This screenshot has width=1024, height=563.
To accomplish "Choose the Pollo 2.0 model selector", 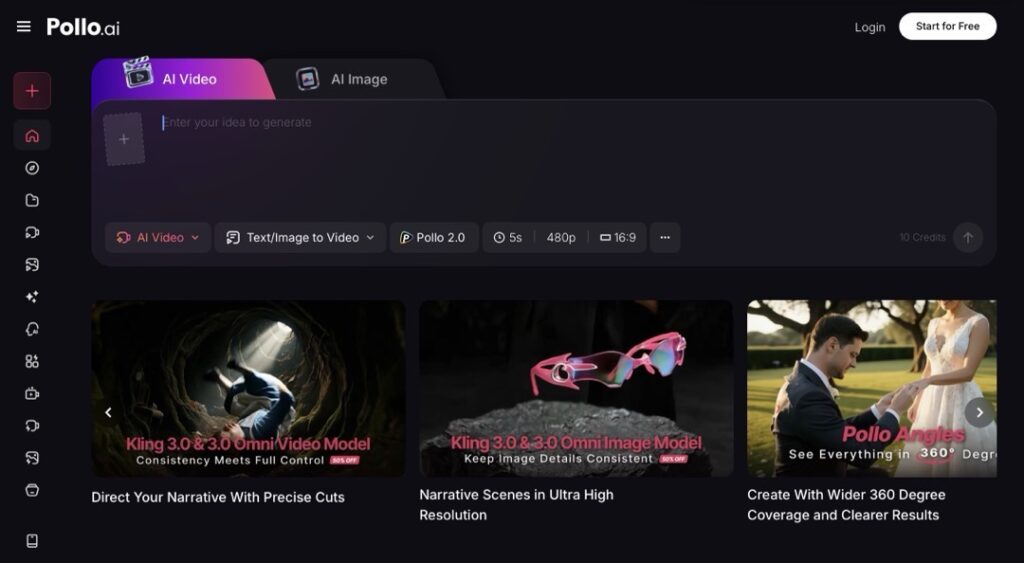I will pos(433,238).
